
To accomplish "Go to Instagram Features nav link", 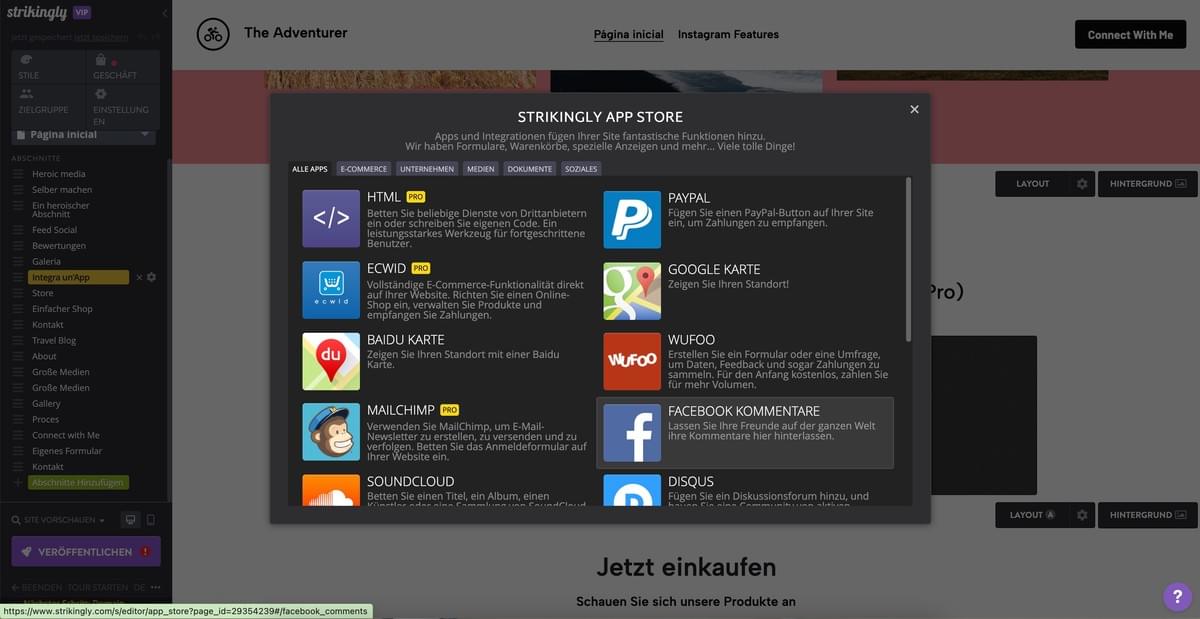I will click(x=728, y=34).
